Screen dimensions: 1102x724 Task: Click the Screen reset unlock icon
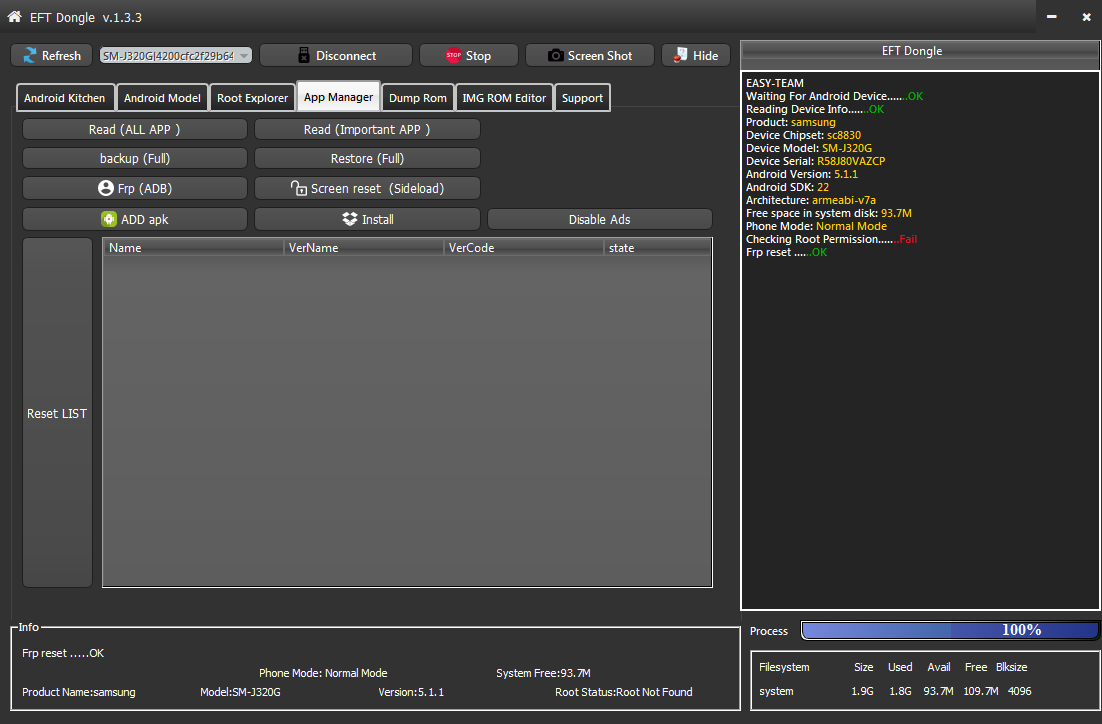299,188
